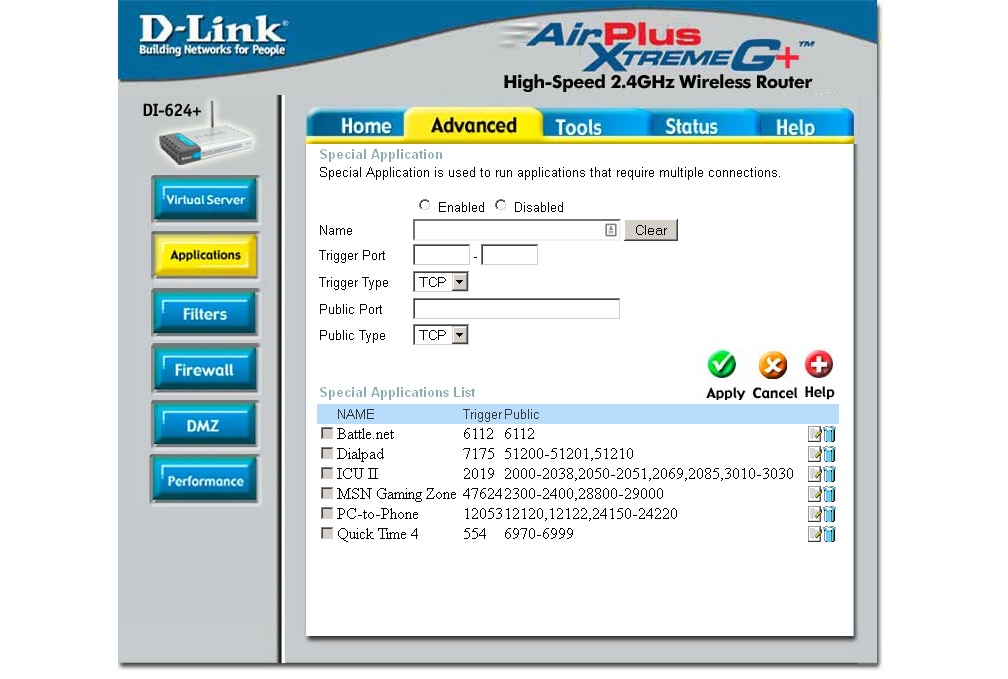The width and height of the screenshot is (1008, 679).
Task: Open the Trigger Type dropdown
Action: click(x=440, y=282)
